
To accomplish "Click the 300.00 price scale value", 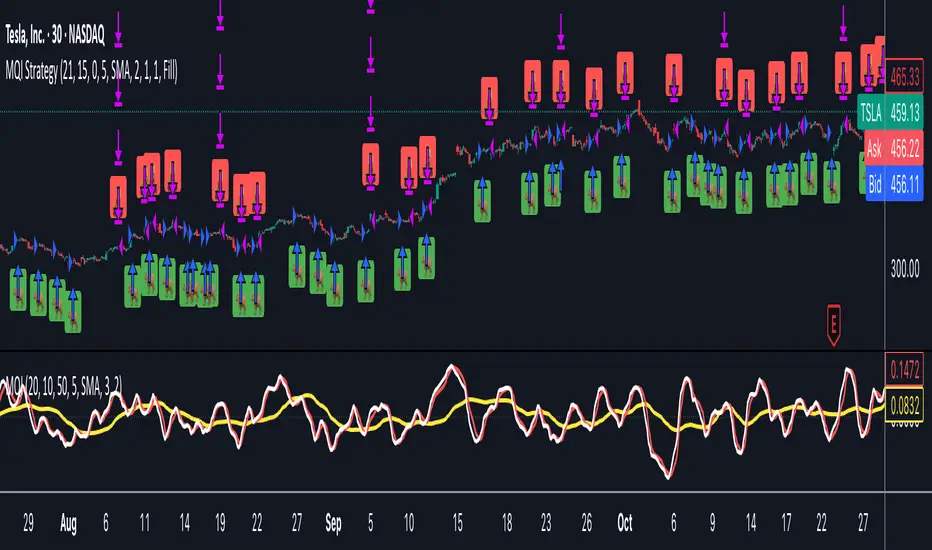I will [x=905, y=269].
